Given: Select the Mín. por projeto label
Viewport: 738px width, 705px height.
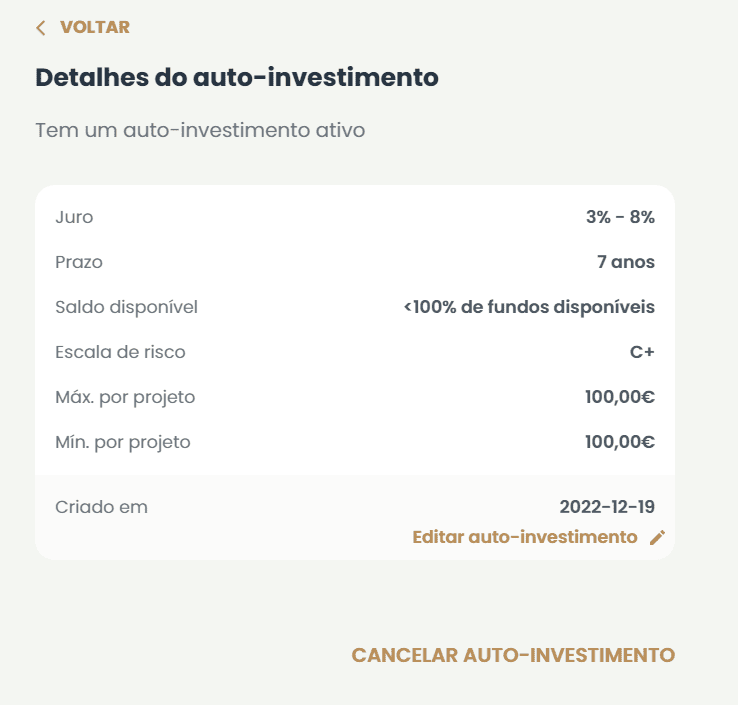Looking at the screenshot, I should click(x=122, y=442).
